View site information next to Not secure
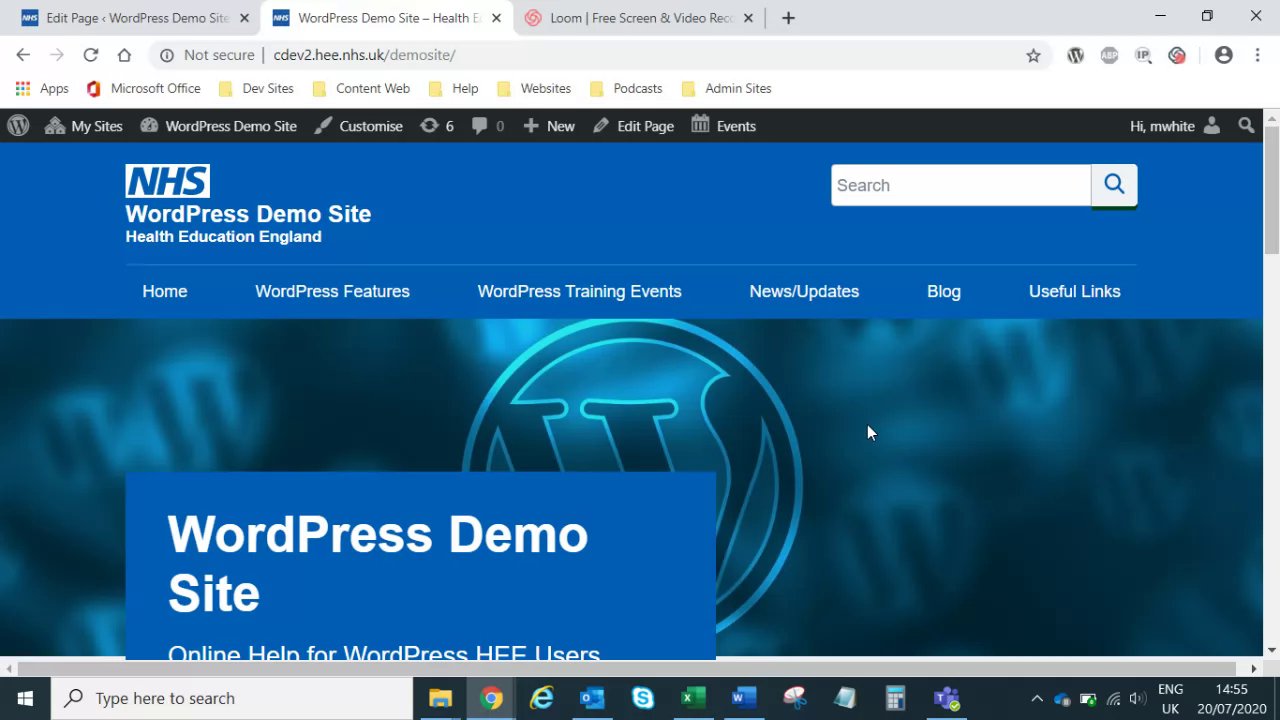Viewport: 1280px width, 720px height. (167, 55)
